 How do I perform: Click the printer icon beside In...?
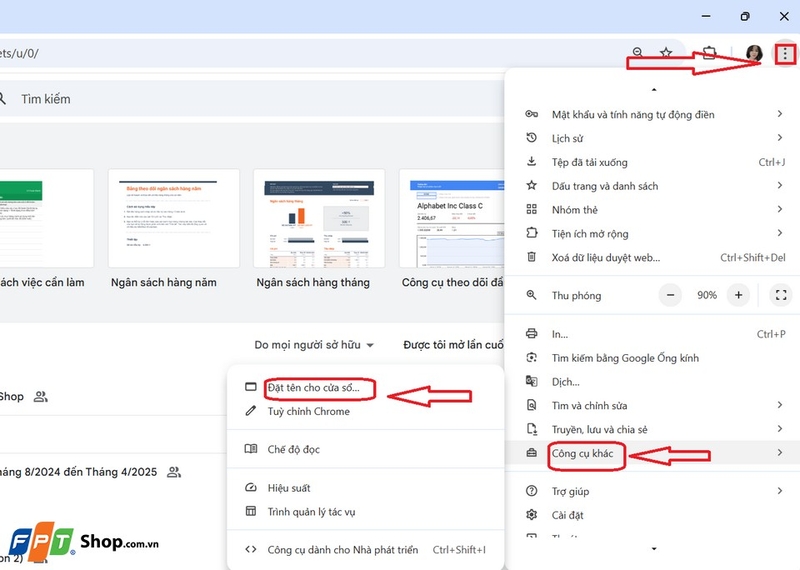pyautogui.click(x=532, y=334)
